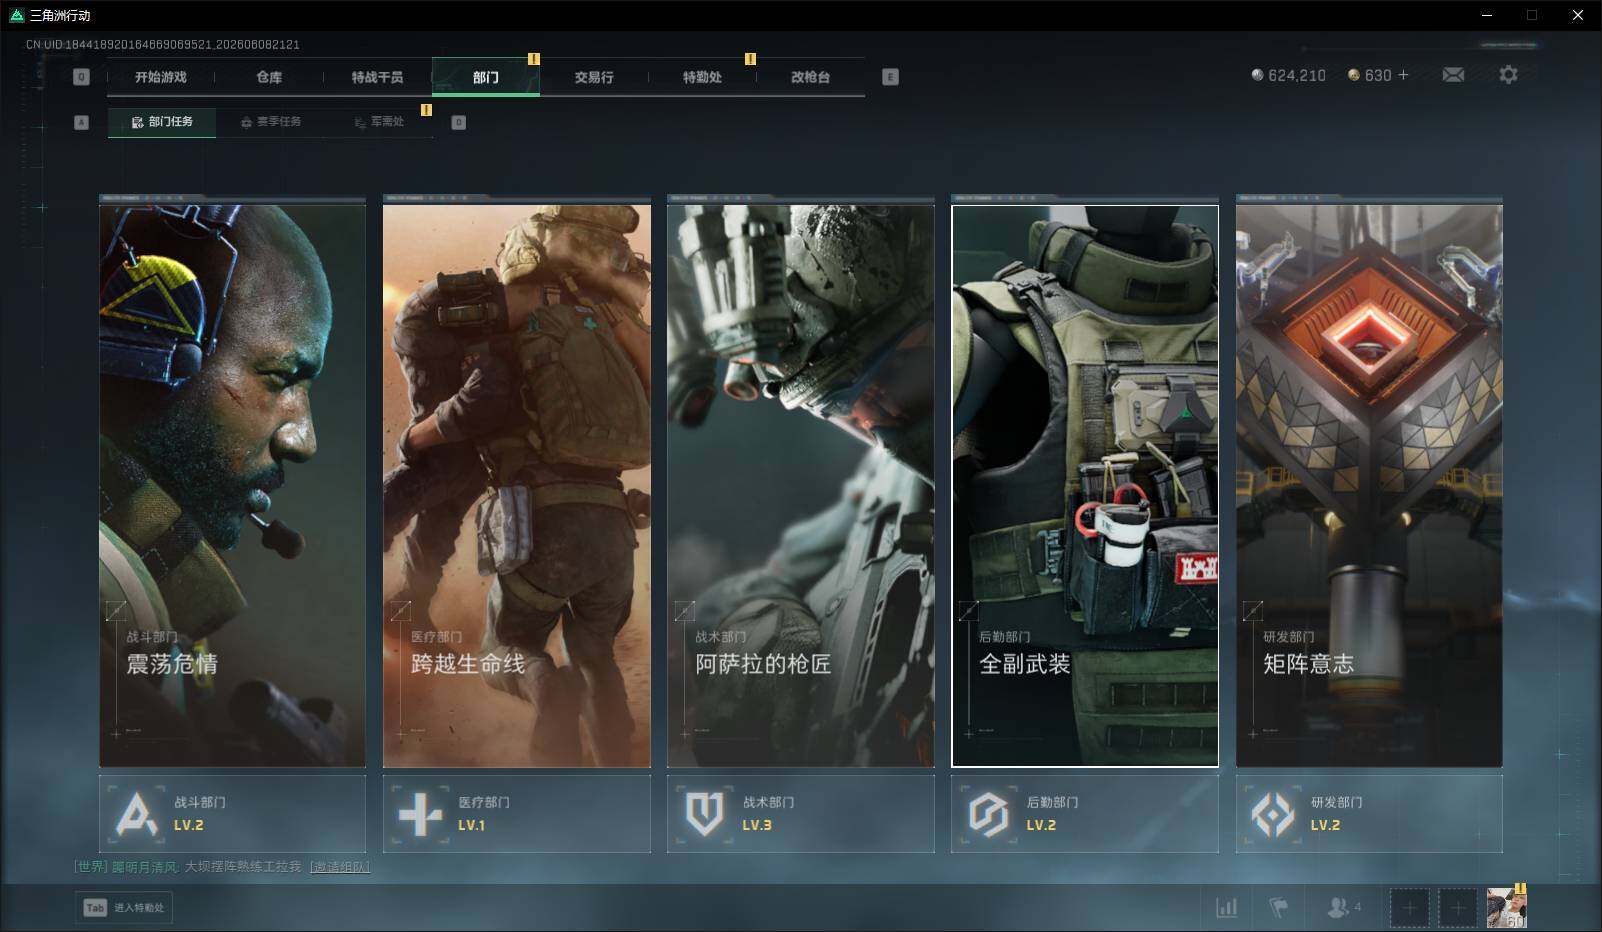1602x932 pixels.
Task: Open the 矩阵意志 research department card
Action: click(1369, 485)
